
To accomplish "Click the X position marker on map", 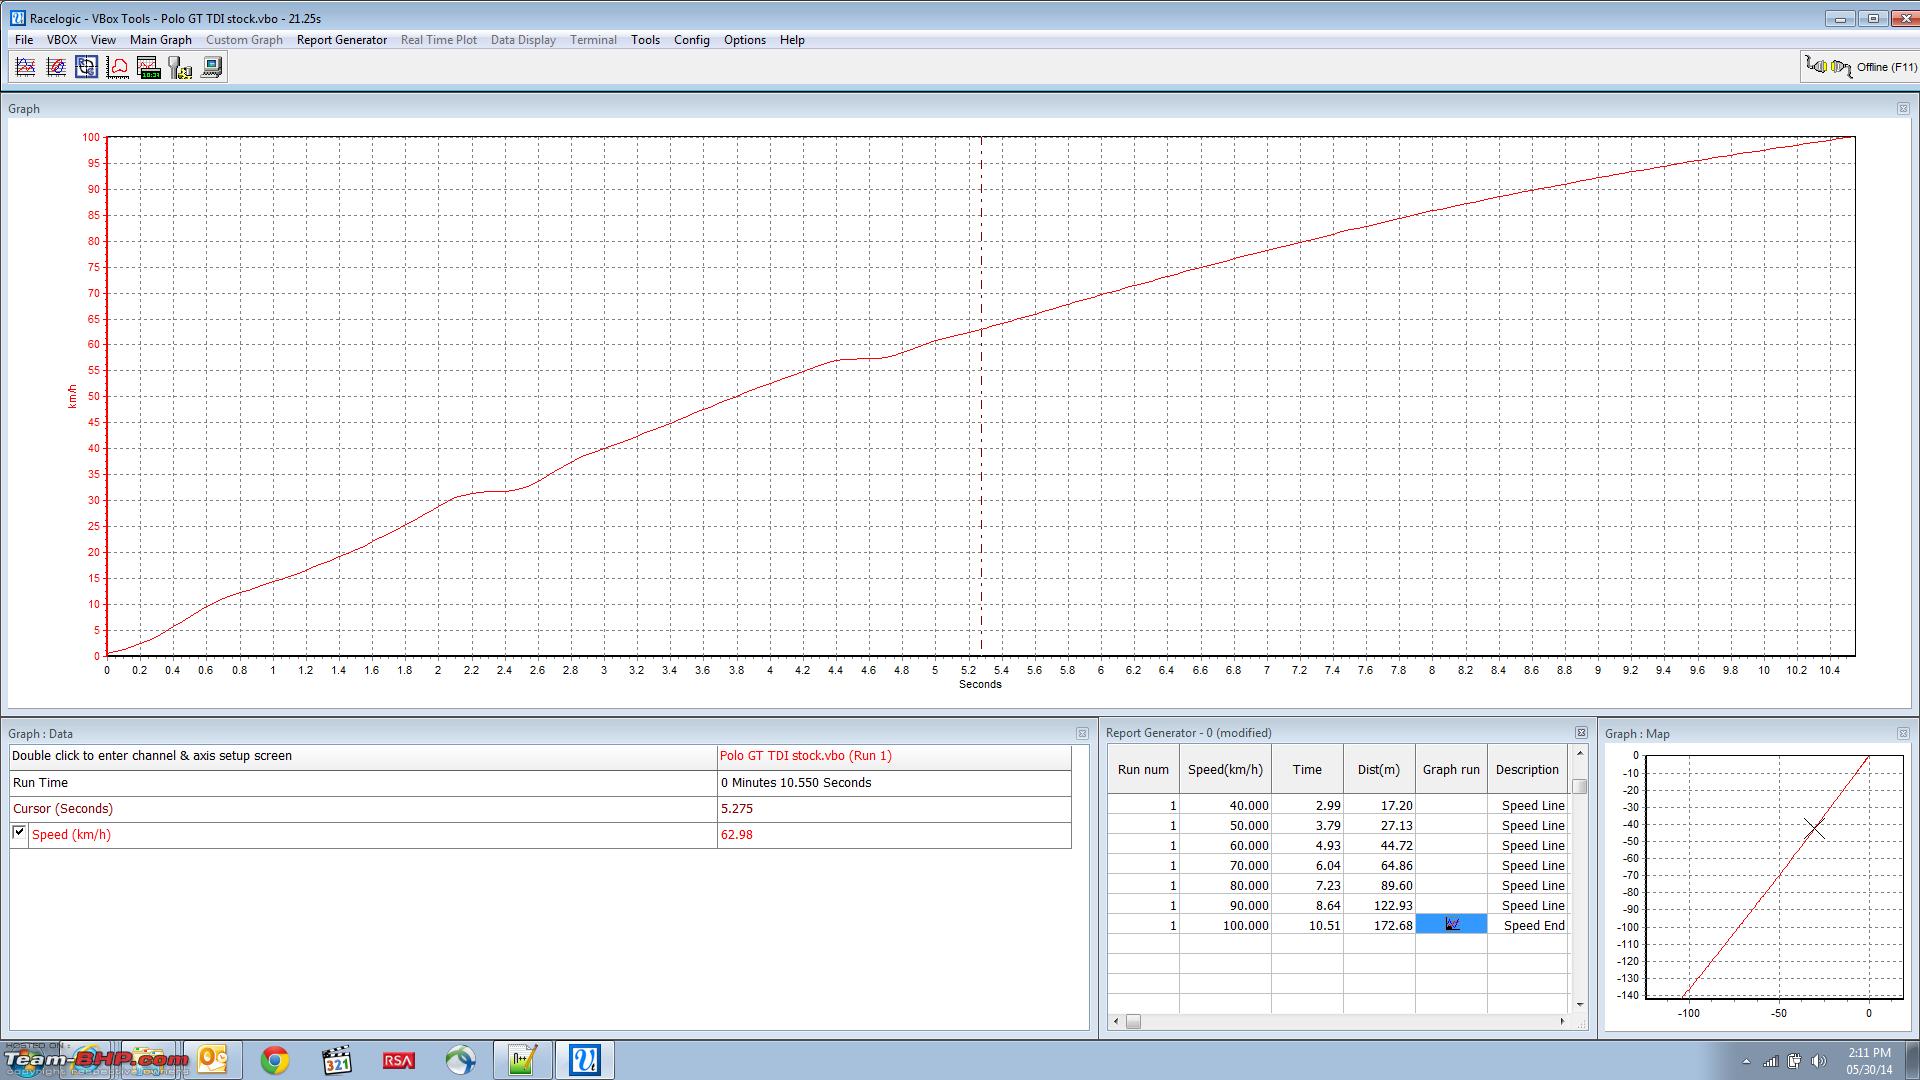I will point(1814,829).
